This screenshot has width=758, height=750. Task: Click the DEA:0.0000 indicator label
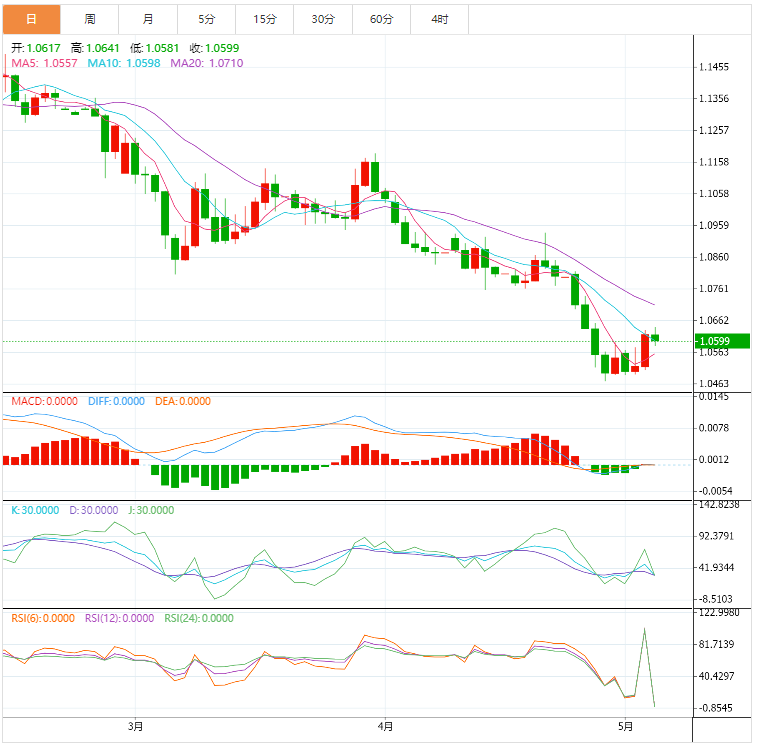click(183, 401)
